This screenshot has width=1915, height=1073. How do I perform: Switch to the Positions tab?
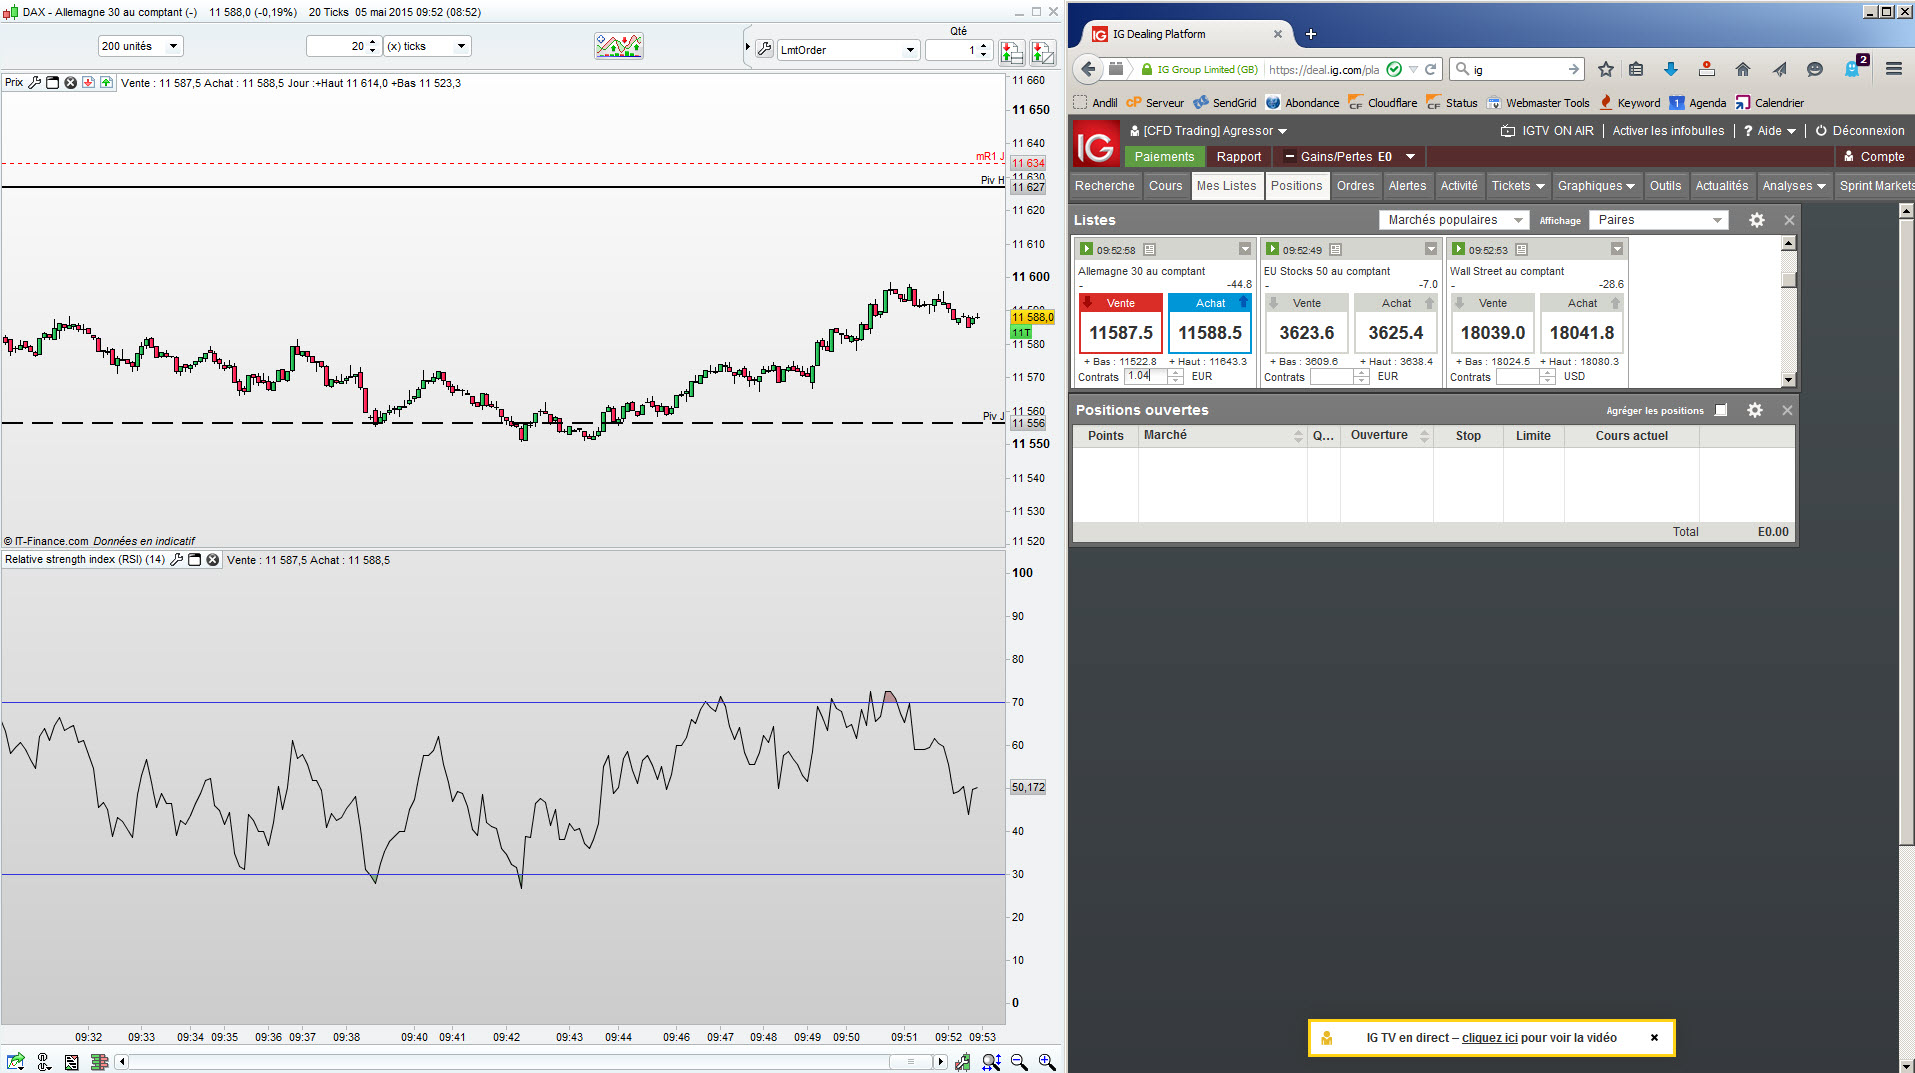(x=1296, y=186)
